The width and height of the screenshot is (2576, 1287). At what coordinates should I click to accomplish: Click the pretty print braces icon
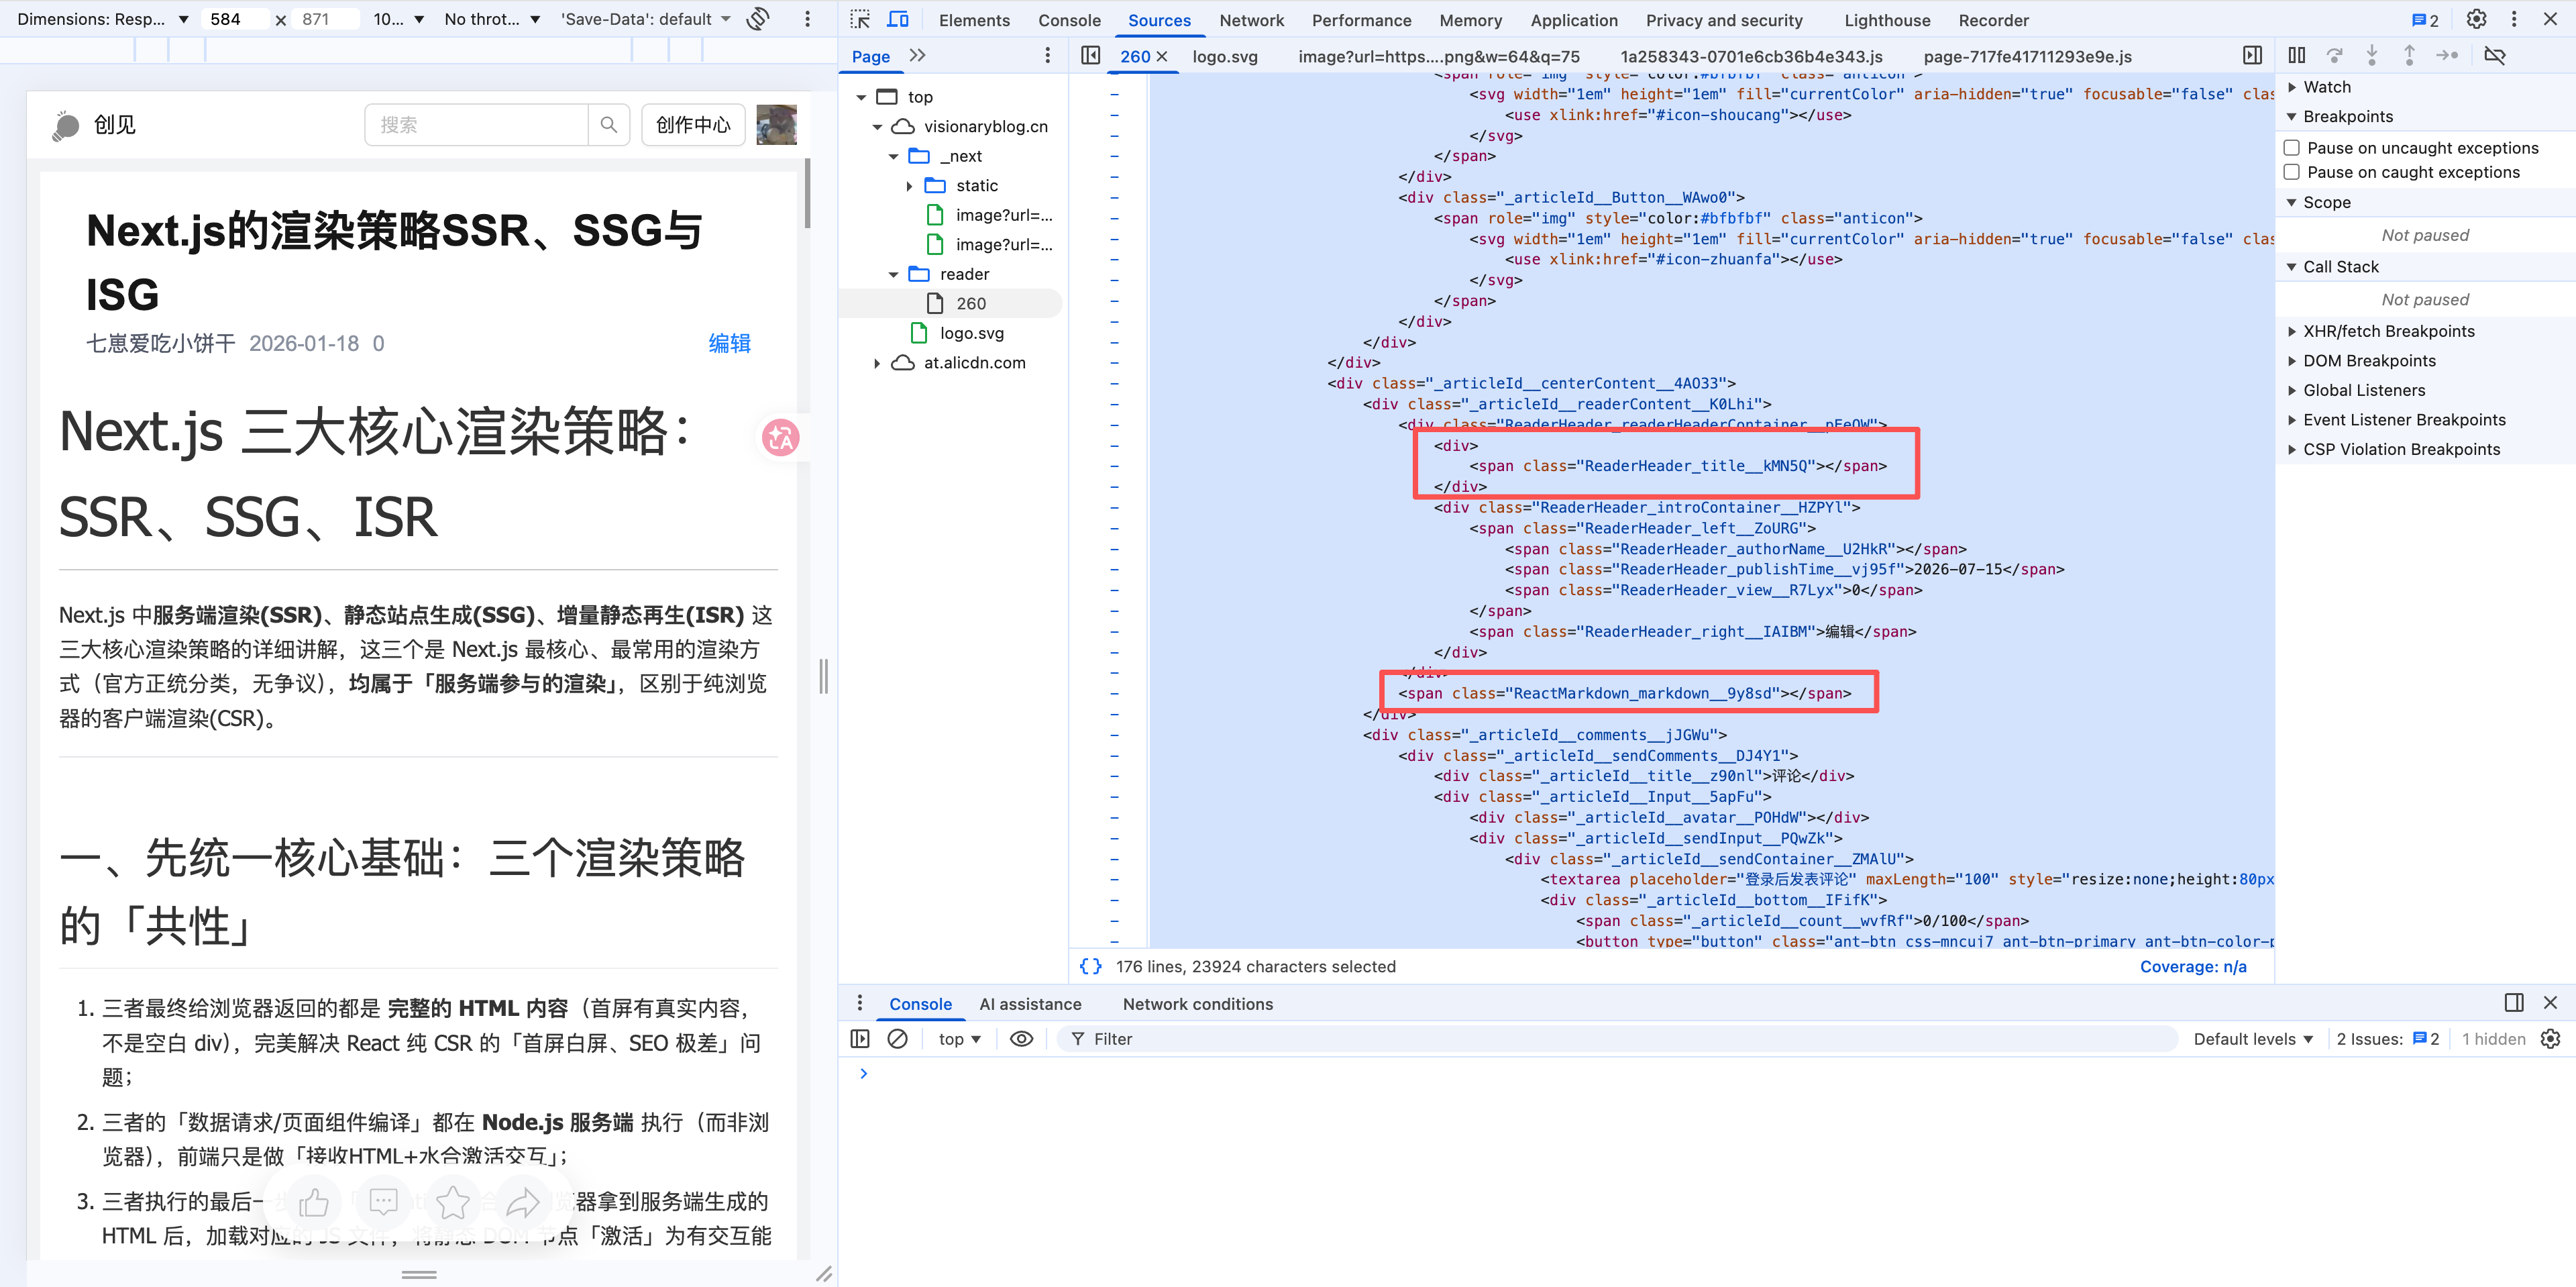click(x=1091, y=966)
